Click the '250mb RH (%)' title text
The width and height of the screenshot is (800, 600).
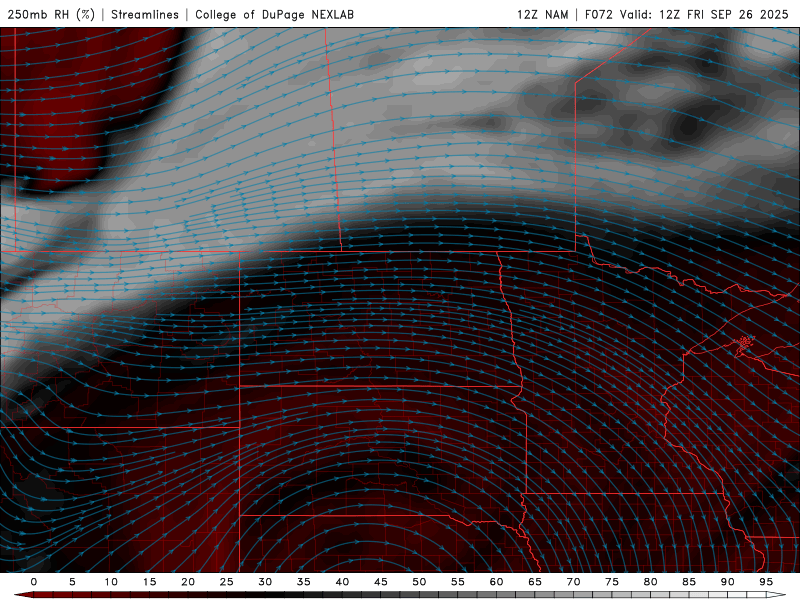click(51, 14)
